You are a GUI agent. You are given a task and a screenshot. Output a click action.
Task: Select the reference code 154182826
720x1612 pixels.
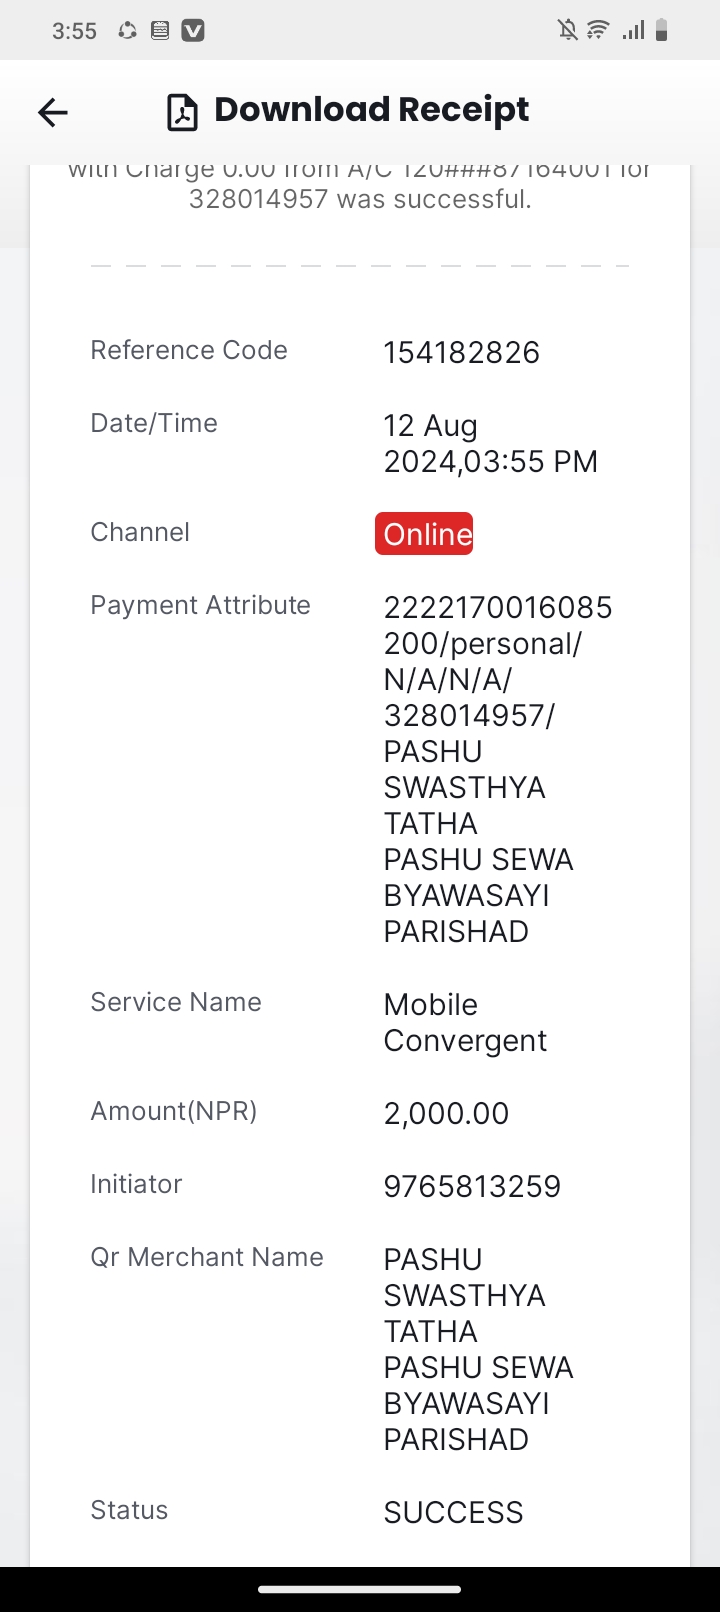[x=462, y=352]
